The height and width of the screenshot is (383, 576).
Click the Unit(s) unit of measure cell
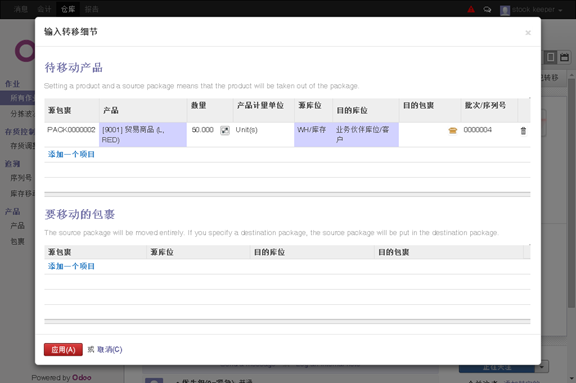pyautogui.click(x=263, y=134)
